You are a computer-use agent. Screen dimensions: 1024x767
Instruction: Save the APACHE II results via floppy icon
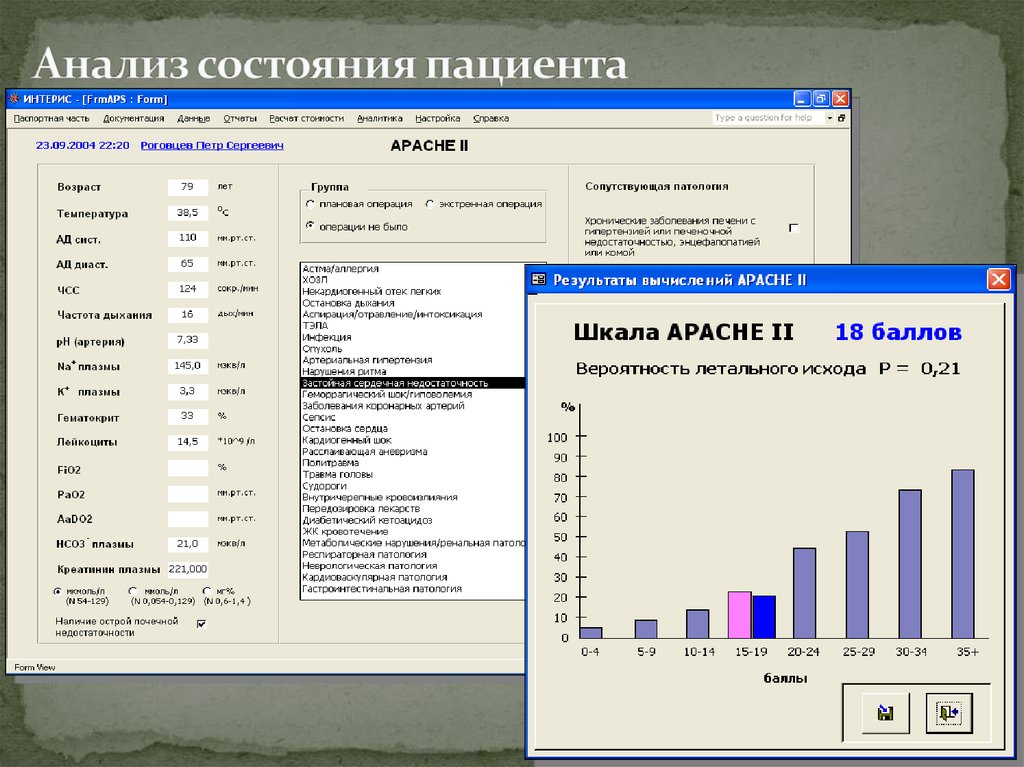point(883,712)
